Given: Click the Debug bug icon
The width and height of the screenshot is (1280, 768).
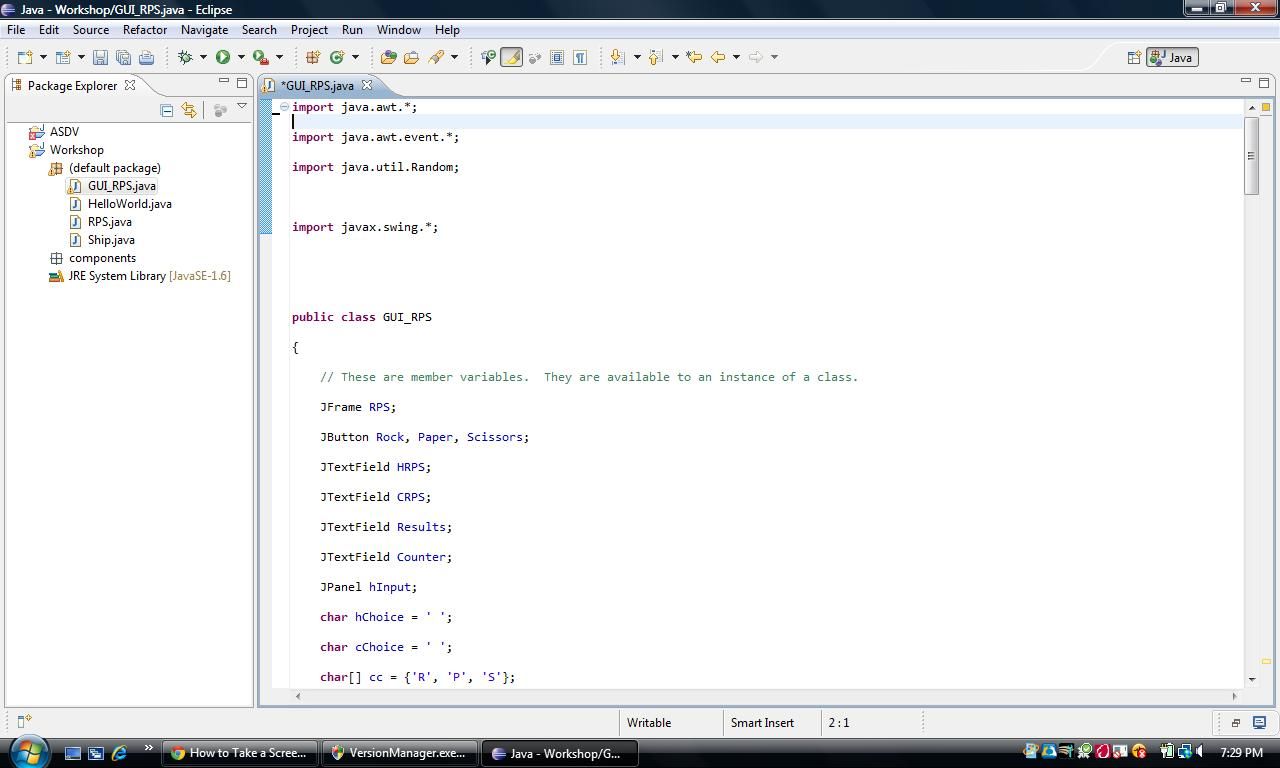Looking at the screenshot, I should pos(185,58).
